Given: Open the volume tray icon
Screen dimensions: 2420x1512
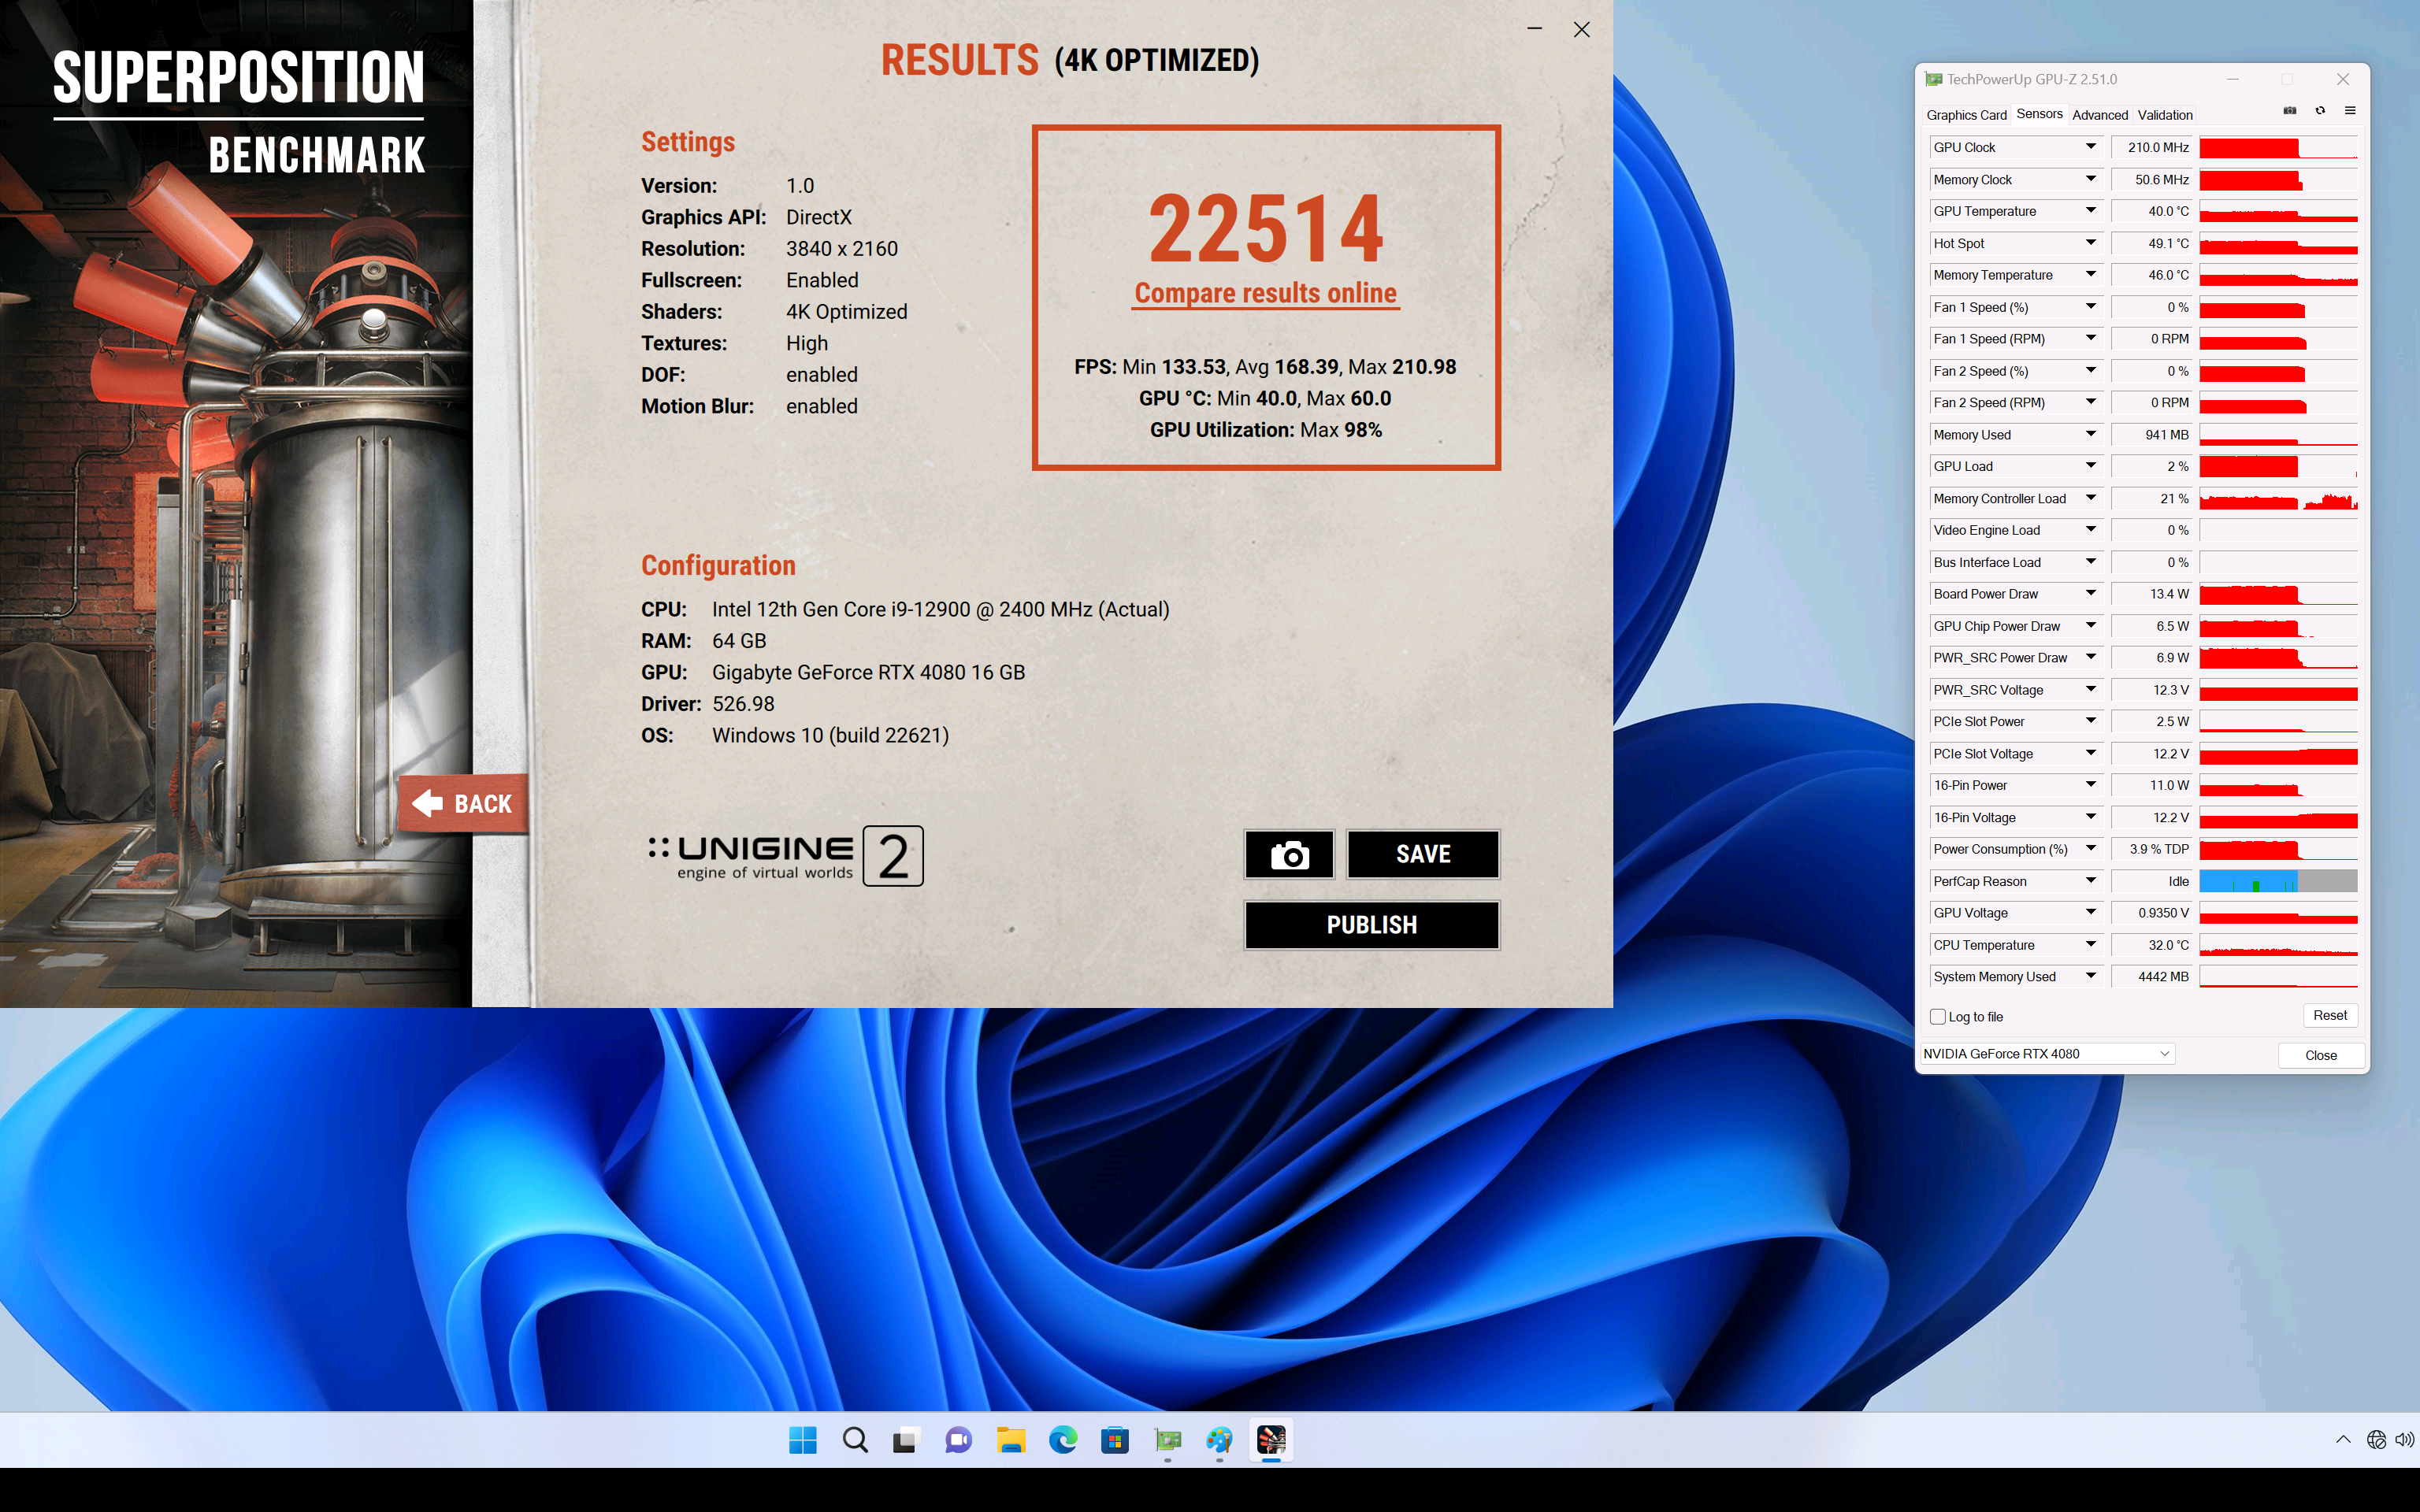Looking at the screenshot, I should tap(2404, 1440).
